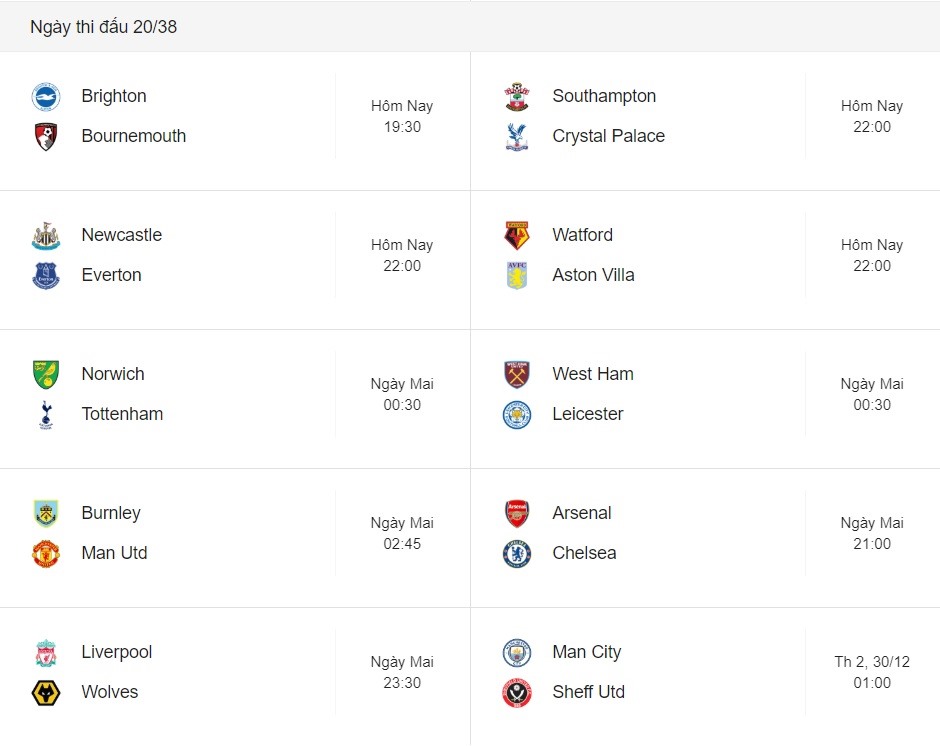This screenshot has width=940, height=746.
Task: Open the Chelsea team name link
Action: tap(584, 553)
